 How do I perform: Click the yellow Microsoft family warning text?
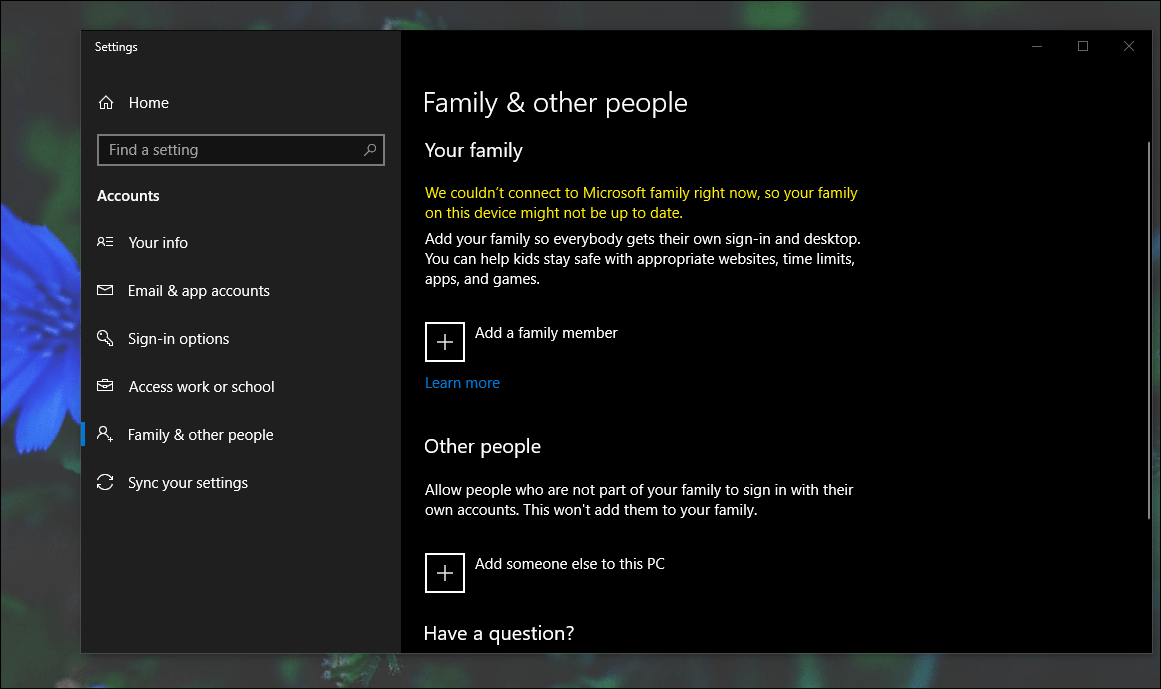pos(641,203)
